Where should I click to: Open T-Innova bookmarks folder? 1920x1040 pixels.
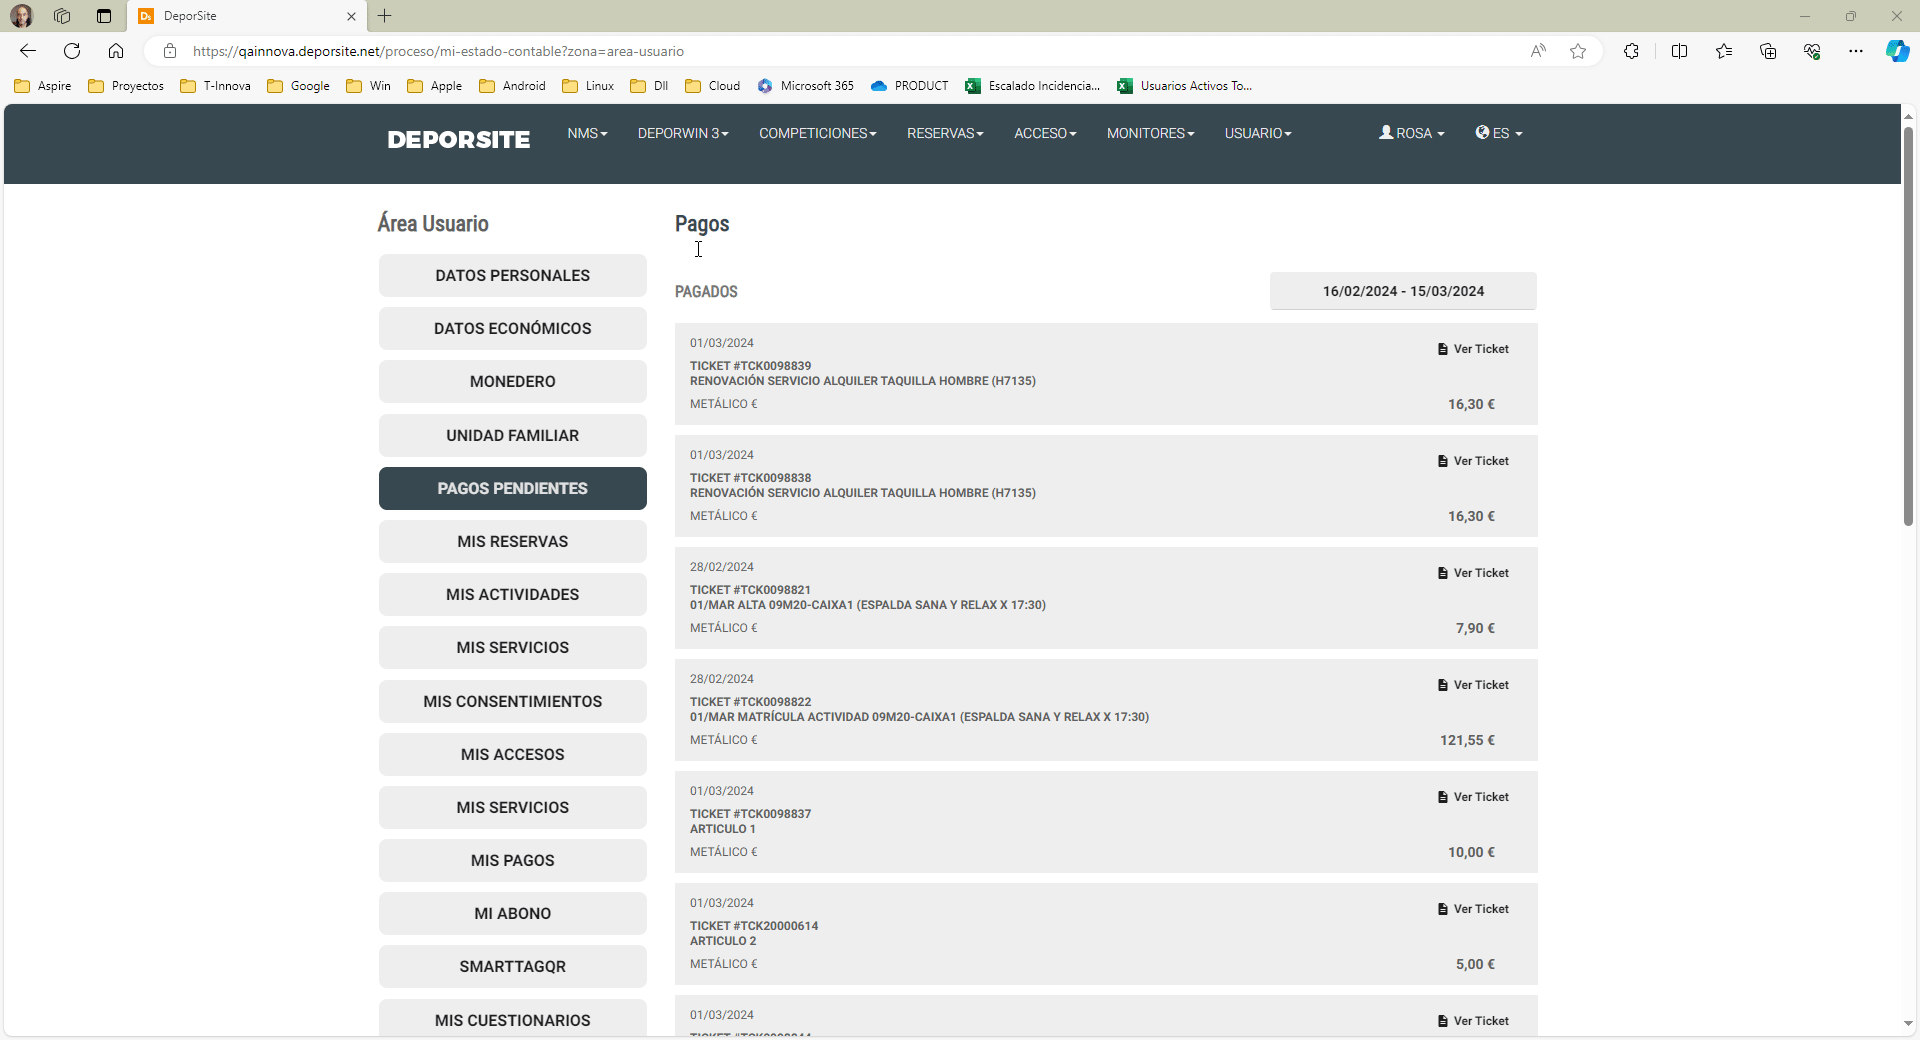click(215, 86)
